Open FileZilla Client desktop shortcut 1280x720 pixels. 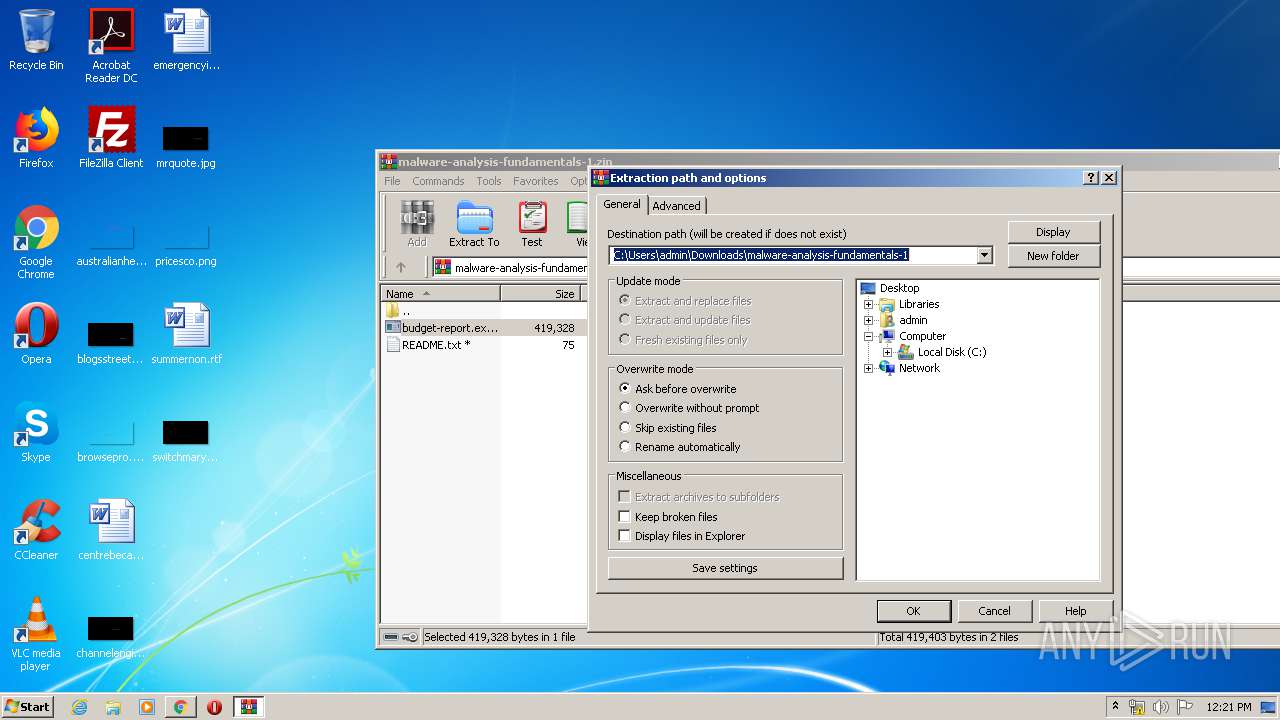pyautogui.click(x=111, y=138)
